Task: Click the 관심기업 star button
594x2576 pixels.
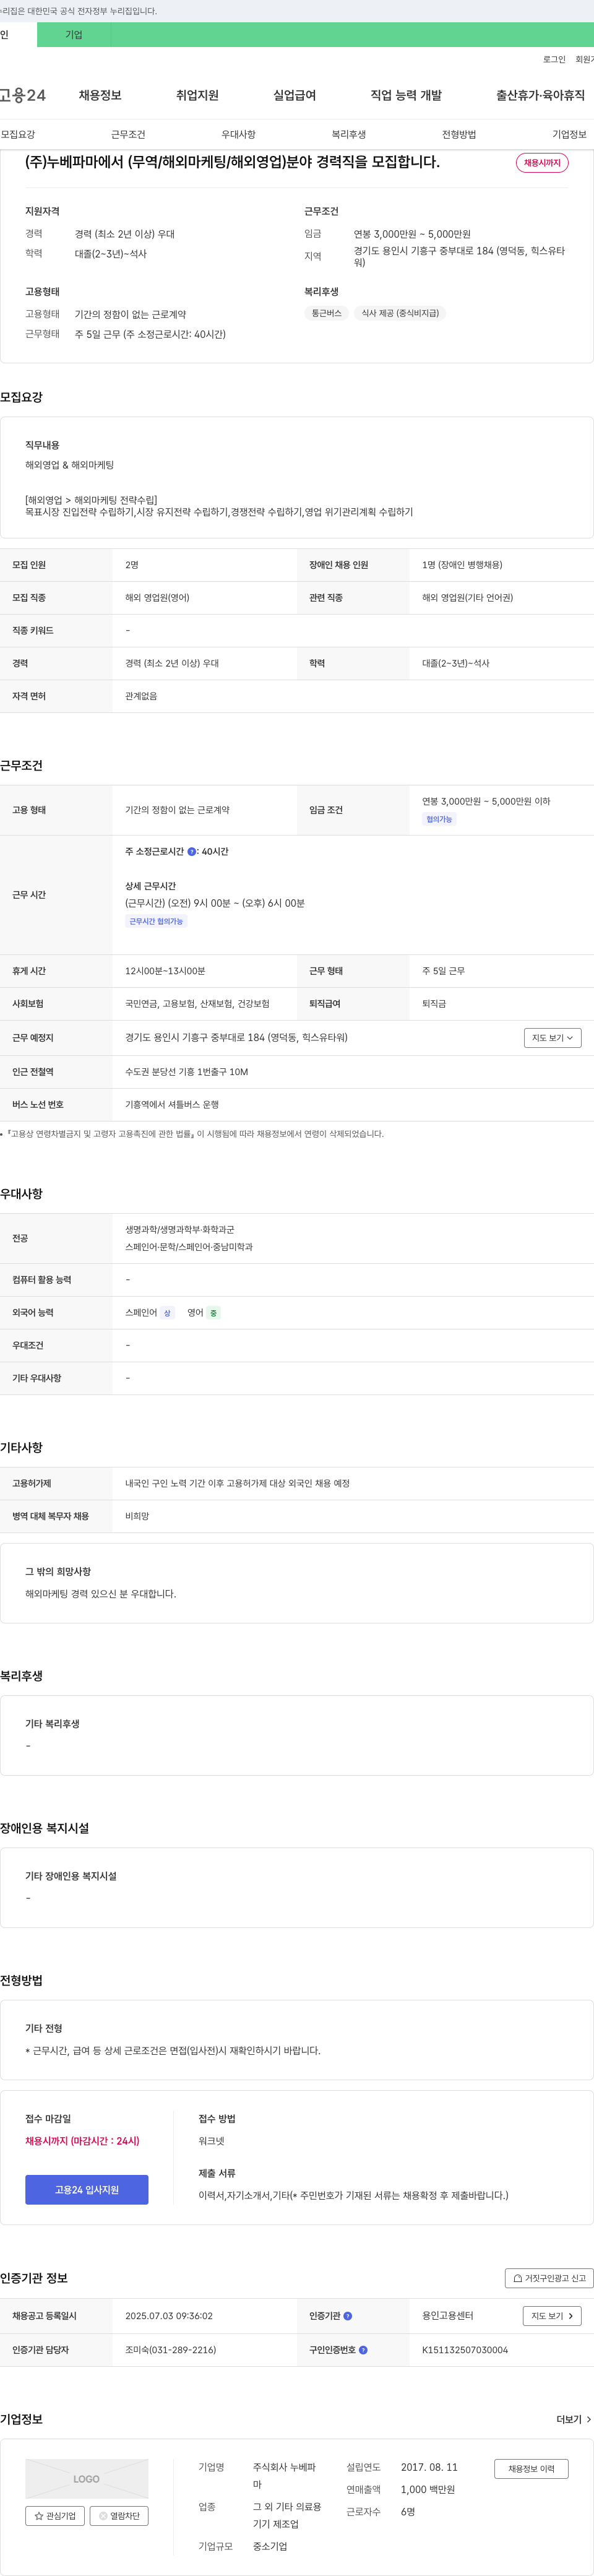Action: [x=55, y=2516]
